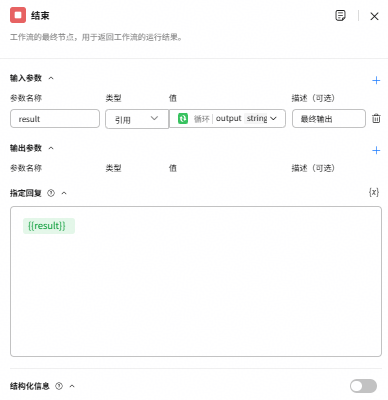
Task: Delete the result parameter row
Action: [x=376, y=118]
